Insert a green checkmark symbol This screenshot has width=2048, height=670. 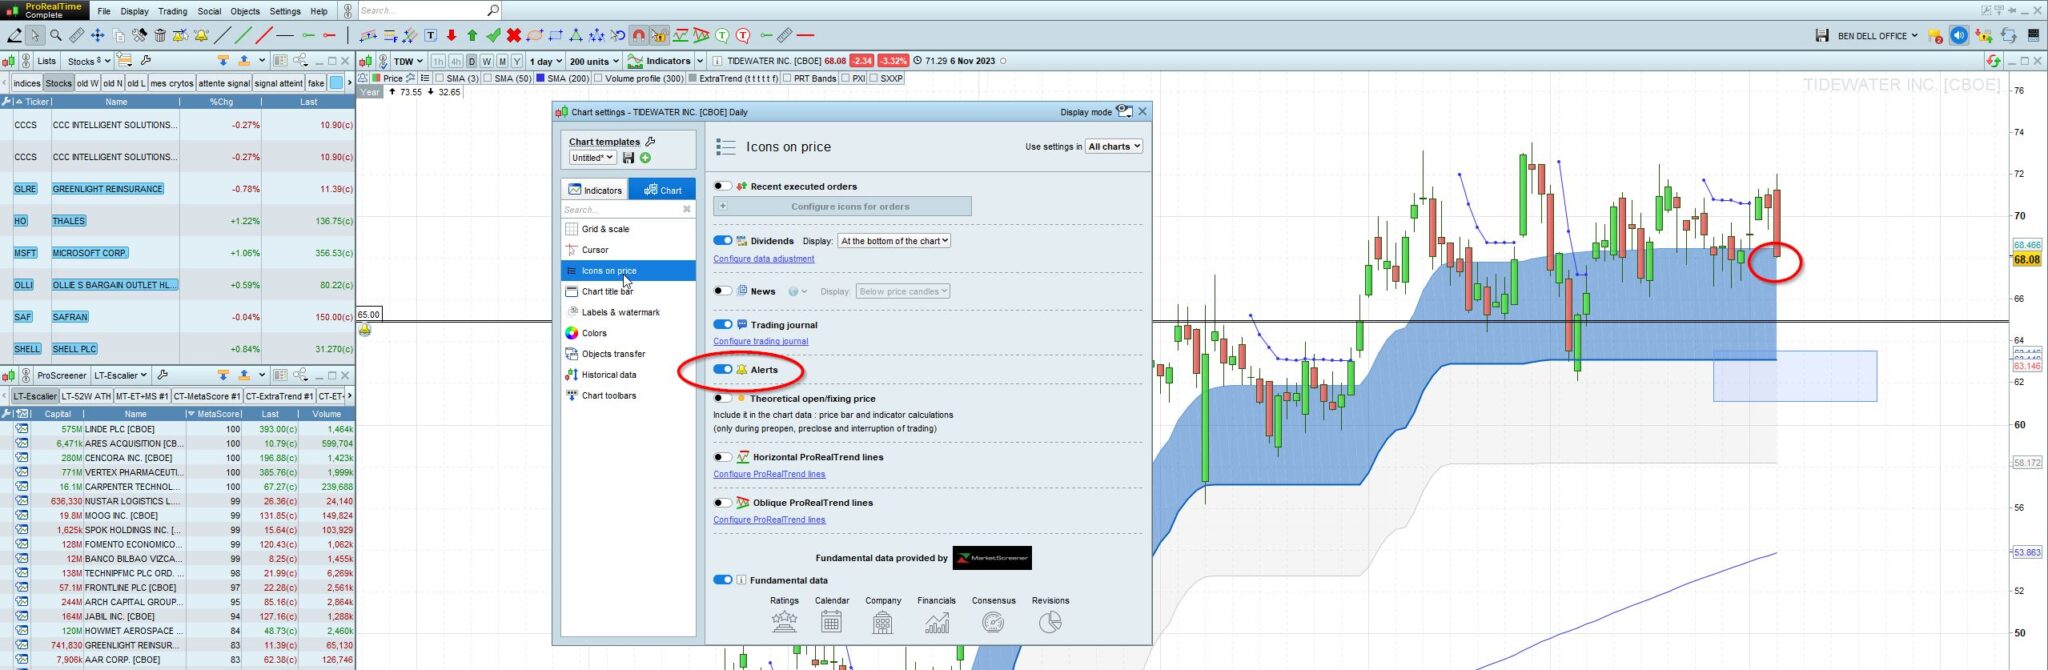(493, 35)
